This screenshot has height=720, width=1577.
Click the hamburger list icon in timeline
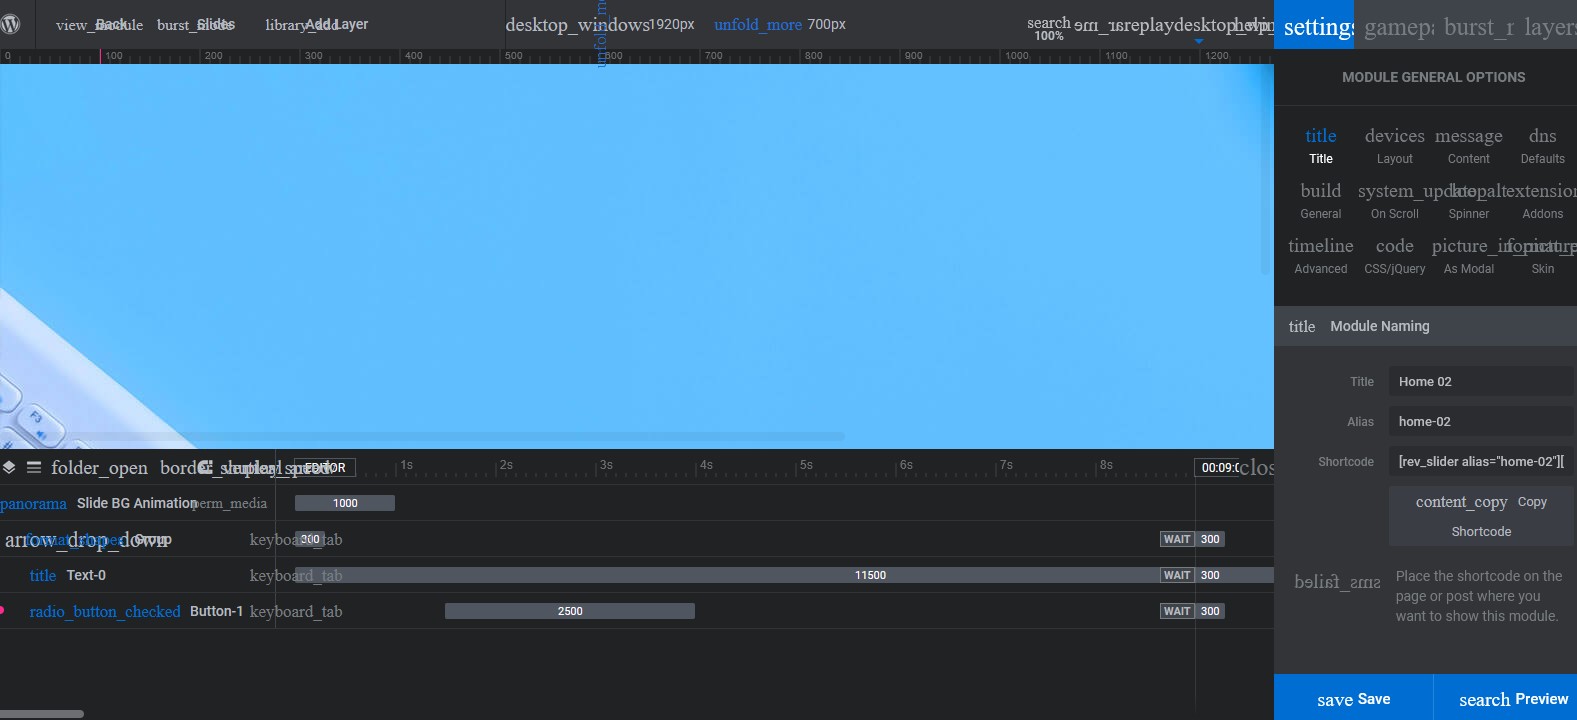click(x=34, y=467)
